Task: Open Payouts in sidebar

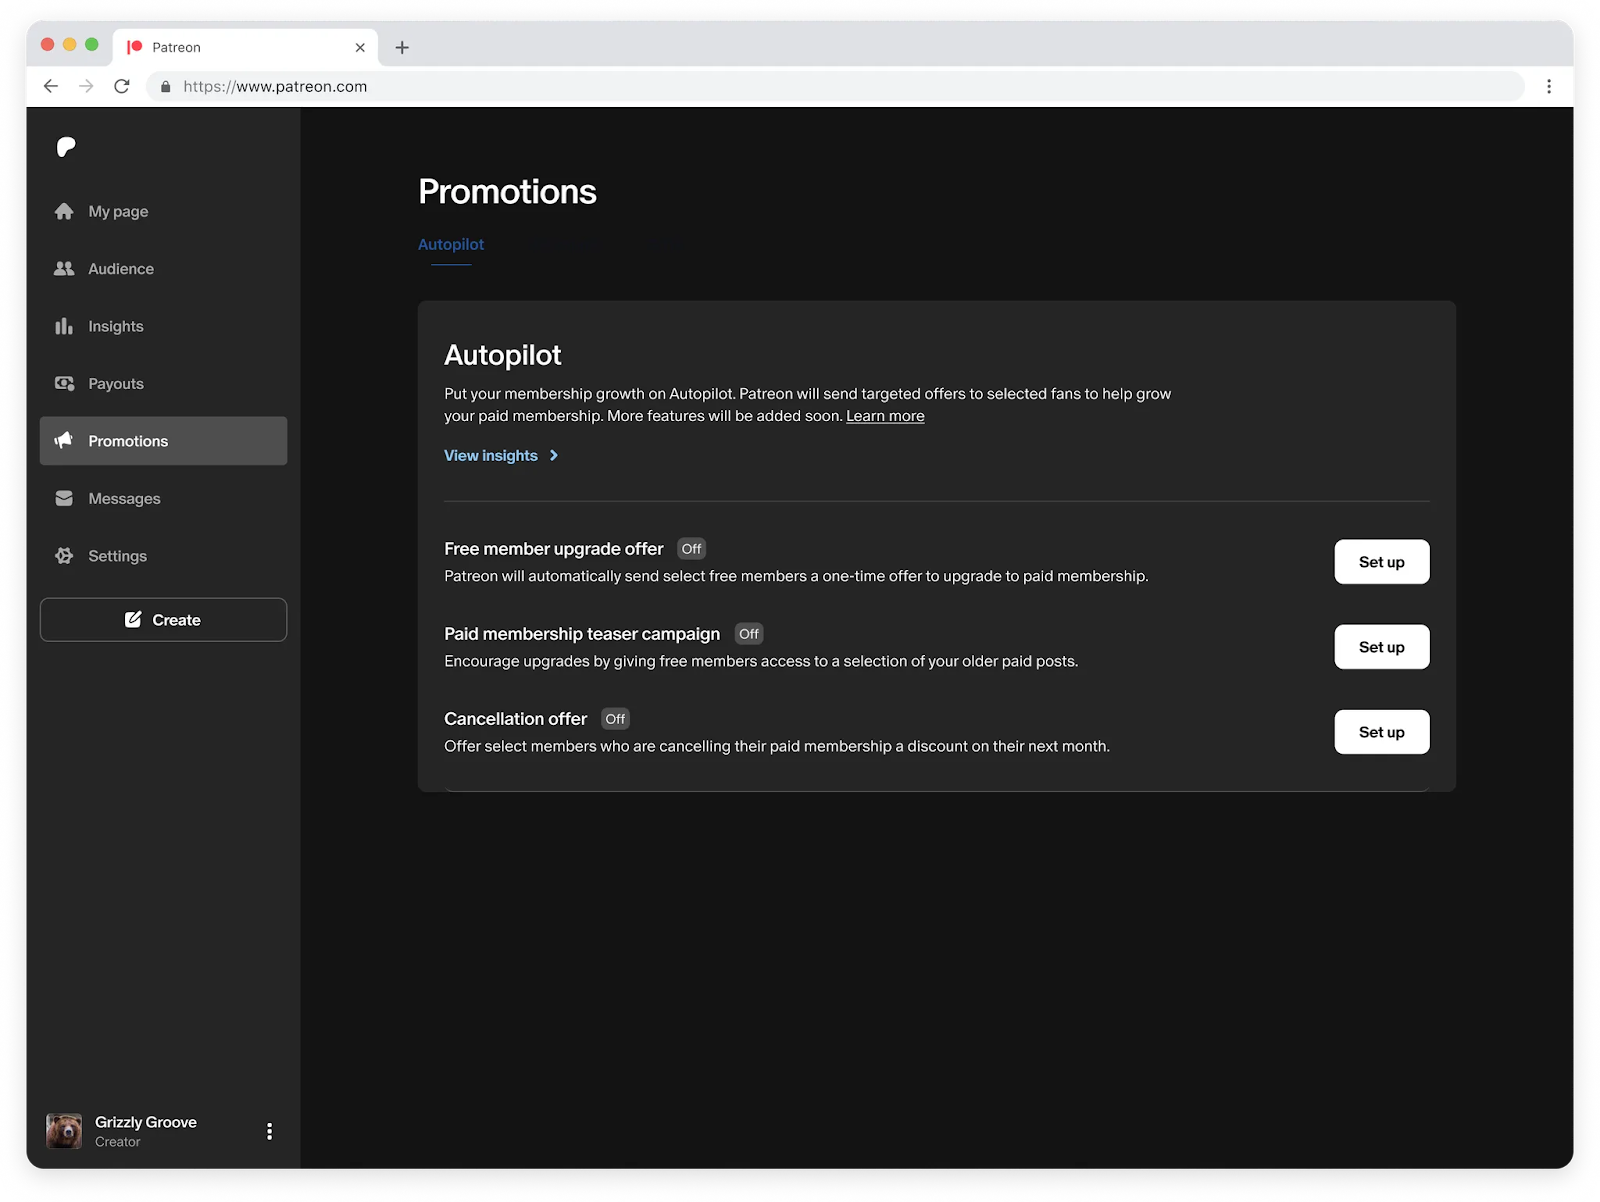Action: pyautogui.click(x=163, y=383)
